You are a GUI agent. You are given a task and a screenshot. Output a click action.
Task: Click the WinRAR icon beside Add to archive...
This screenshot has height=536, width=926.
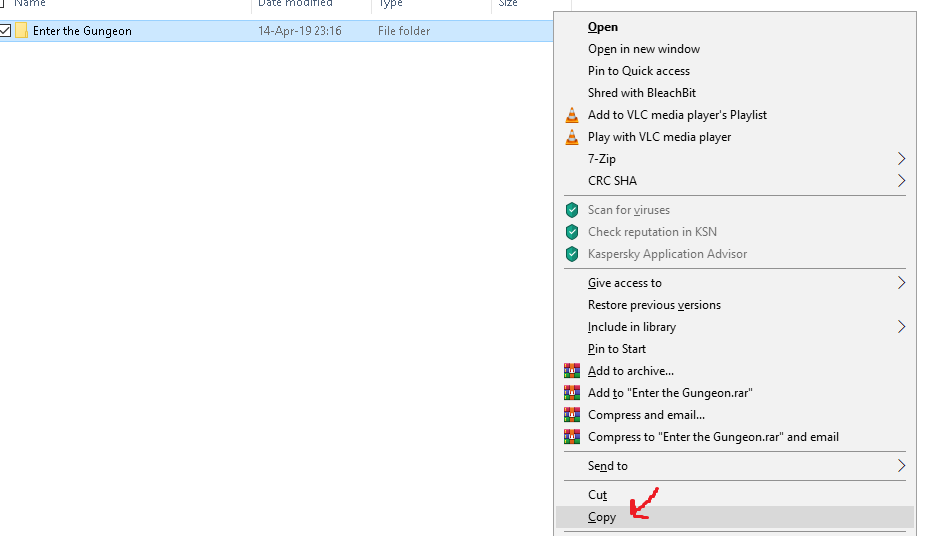tap(572, 371)
